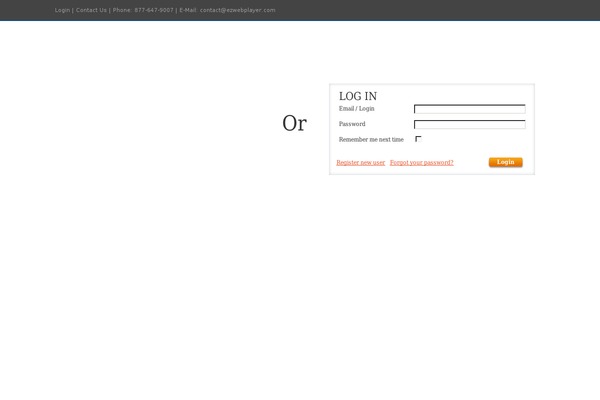The width and height of the screenshot is (600, 400).
Task: Focus the Email / Login input field
Action: (470, 109)
